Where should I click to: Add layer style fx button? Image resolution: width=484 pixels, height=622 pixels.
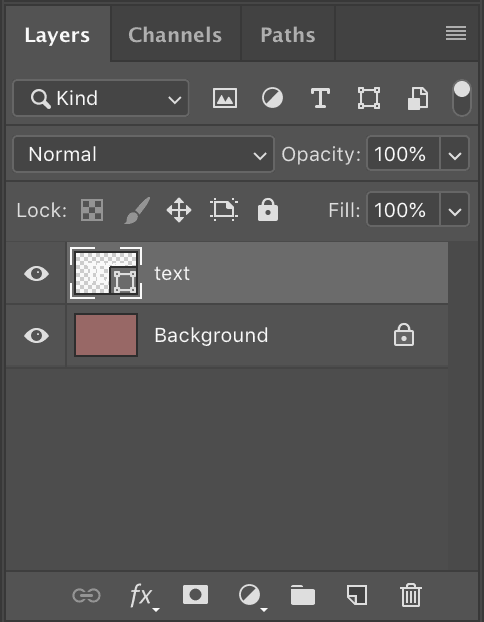tap(143, 596)
